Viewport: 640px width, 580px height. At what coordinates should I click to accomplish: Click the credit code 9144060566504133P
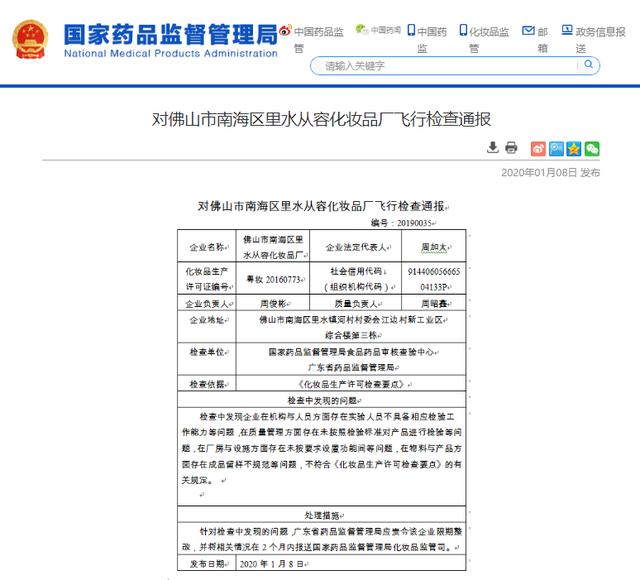point(434,279)
